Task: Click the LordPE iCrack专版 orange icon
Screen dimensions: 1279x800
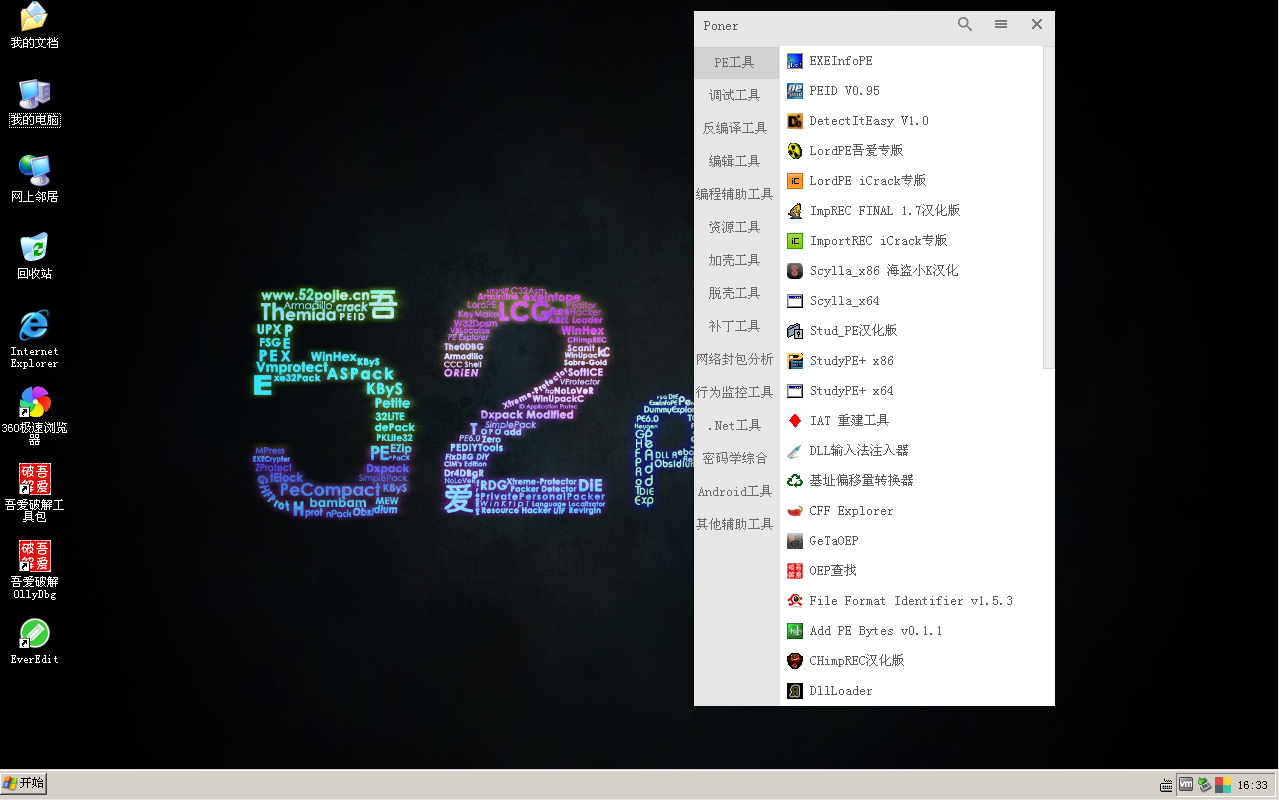Action: pyautogui.click(x=795, y=181)
